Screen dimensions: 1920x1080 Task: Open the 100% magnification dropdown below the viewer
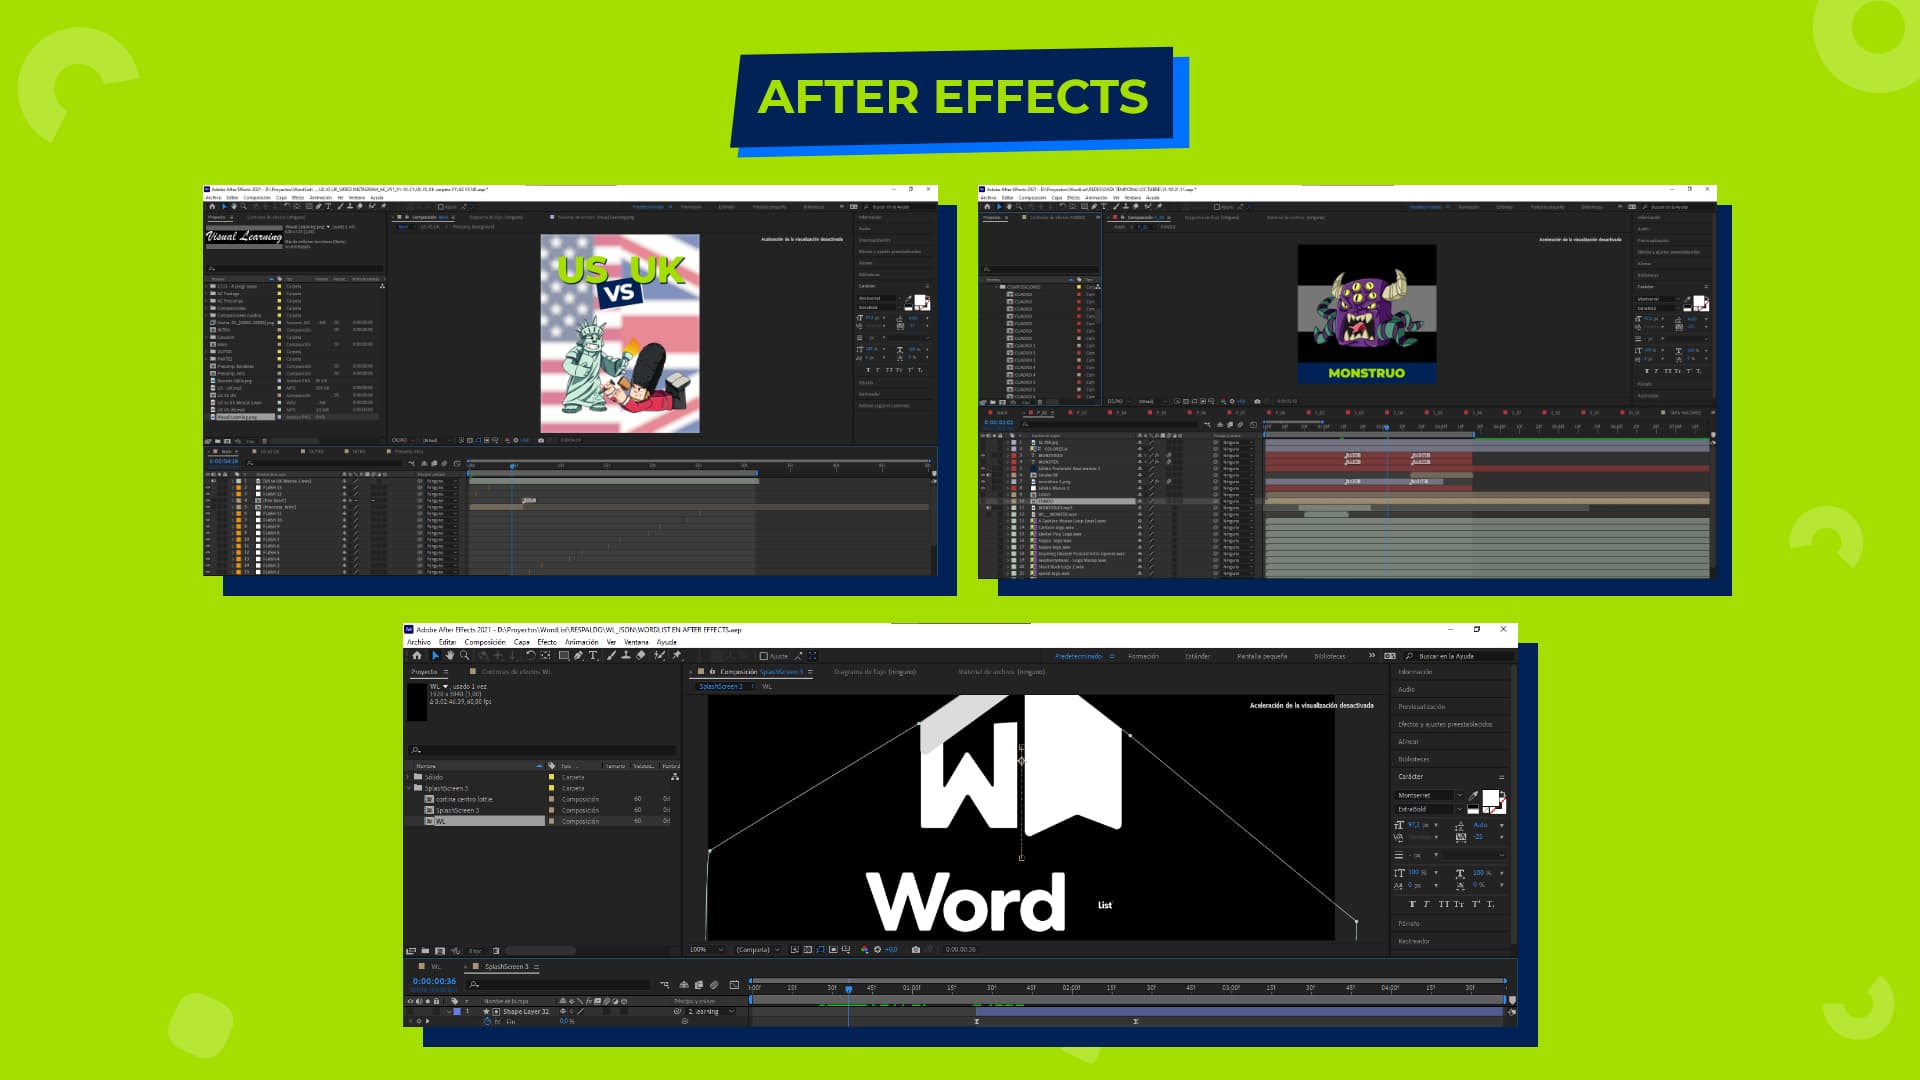coord(706,950)
